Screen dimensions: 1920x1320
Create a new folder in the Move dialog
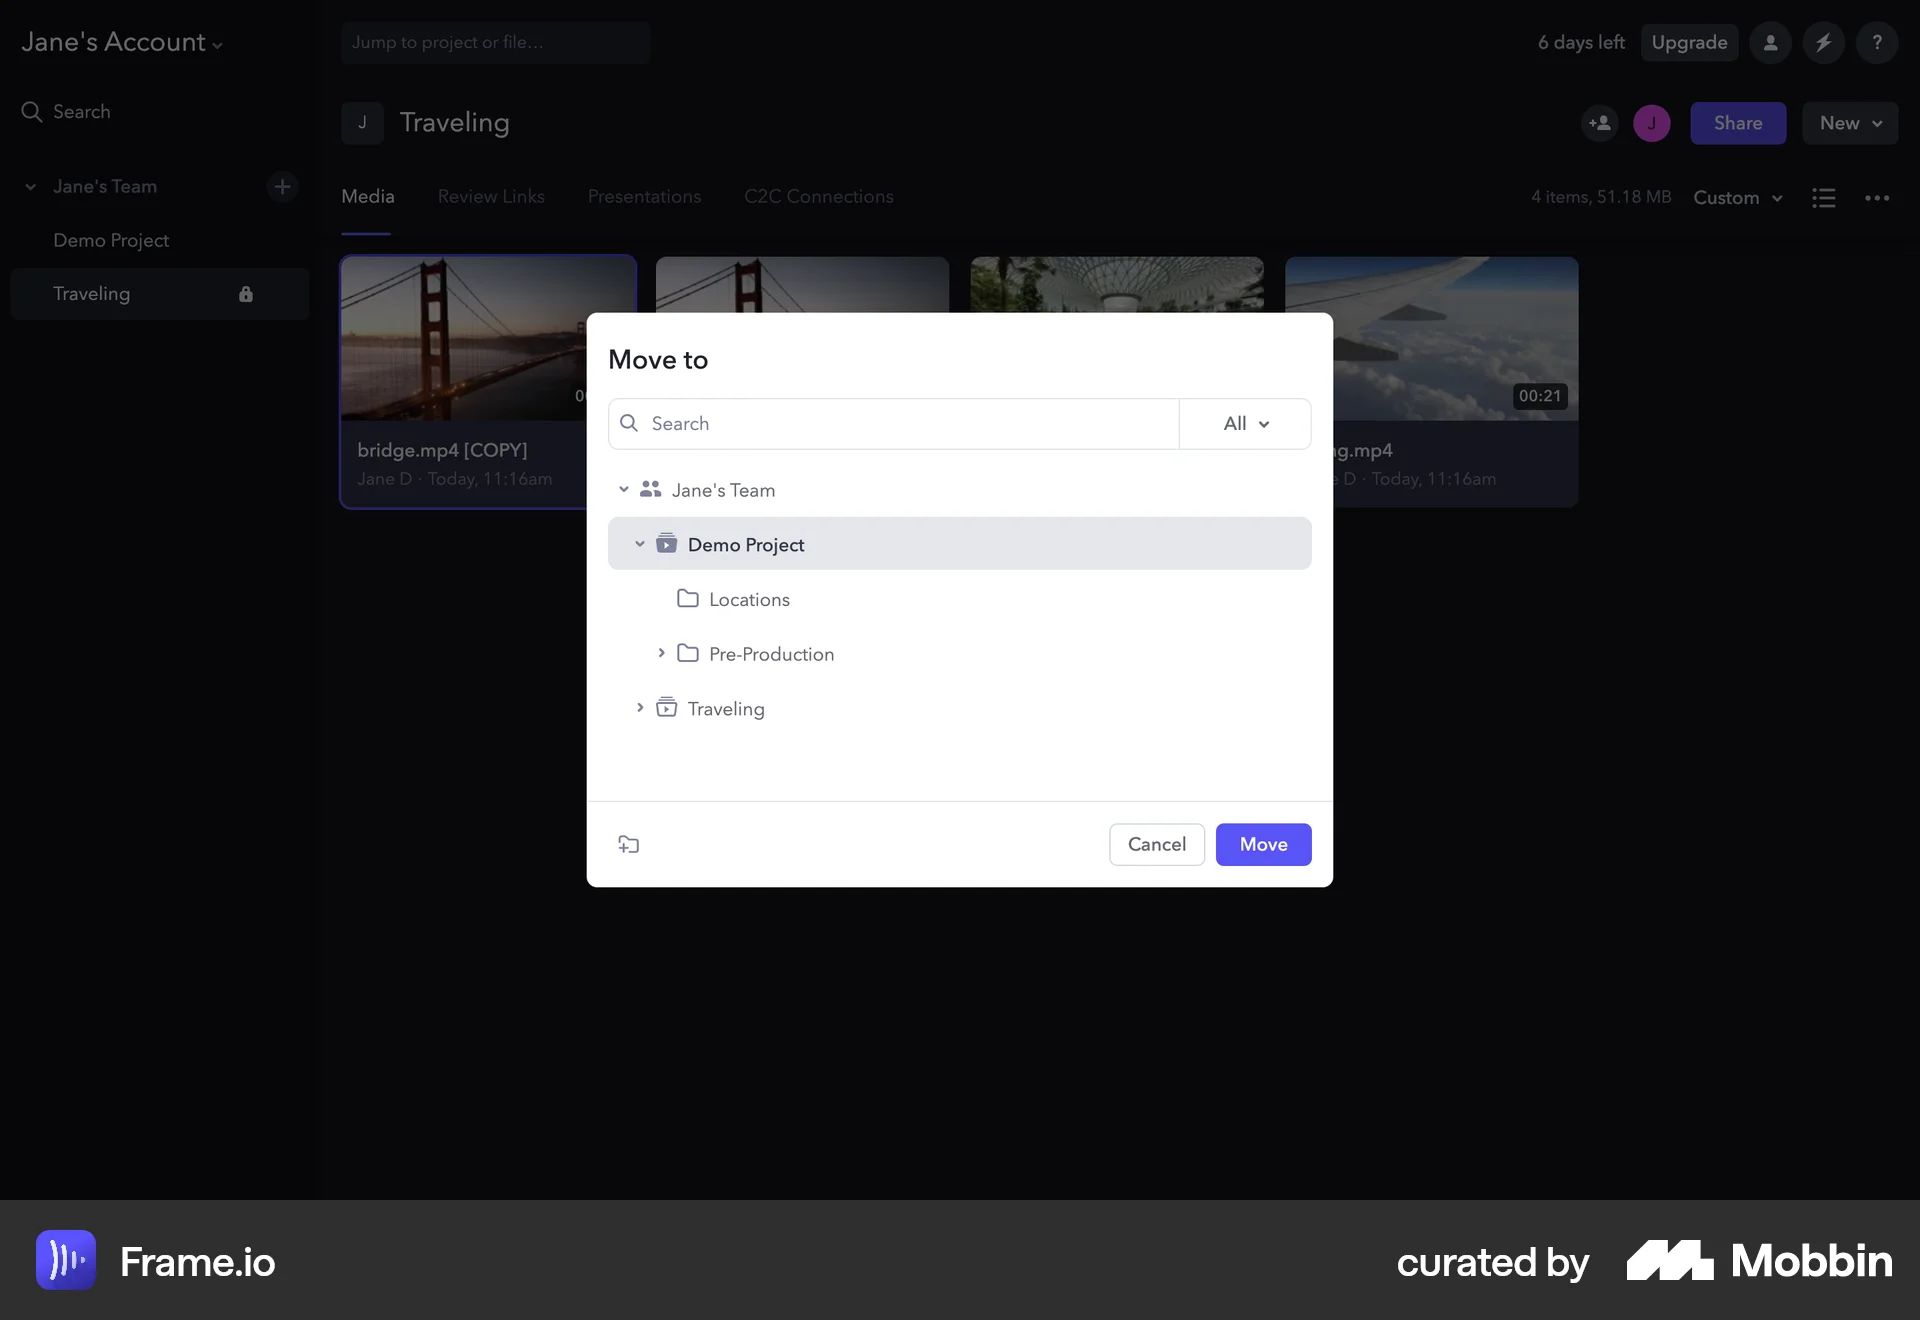click(629, 844)
